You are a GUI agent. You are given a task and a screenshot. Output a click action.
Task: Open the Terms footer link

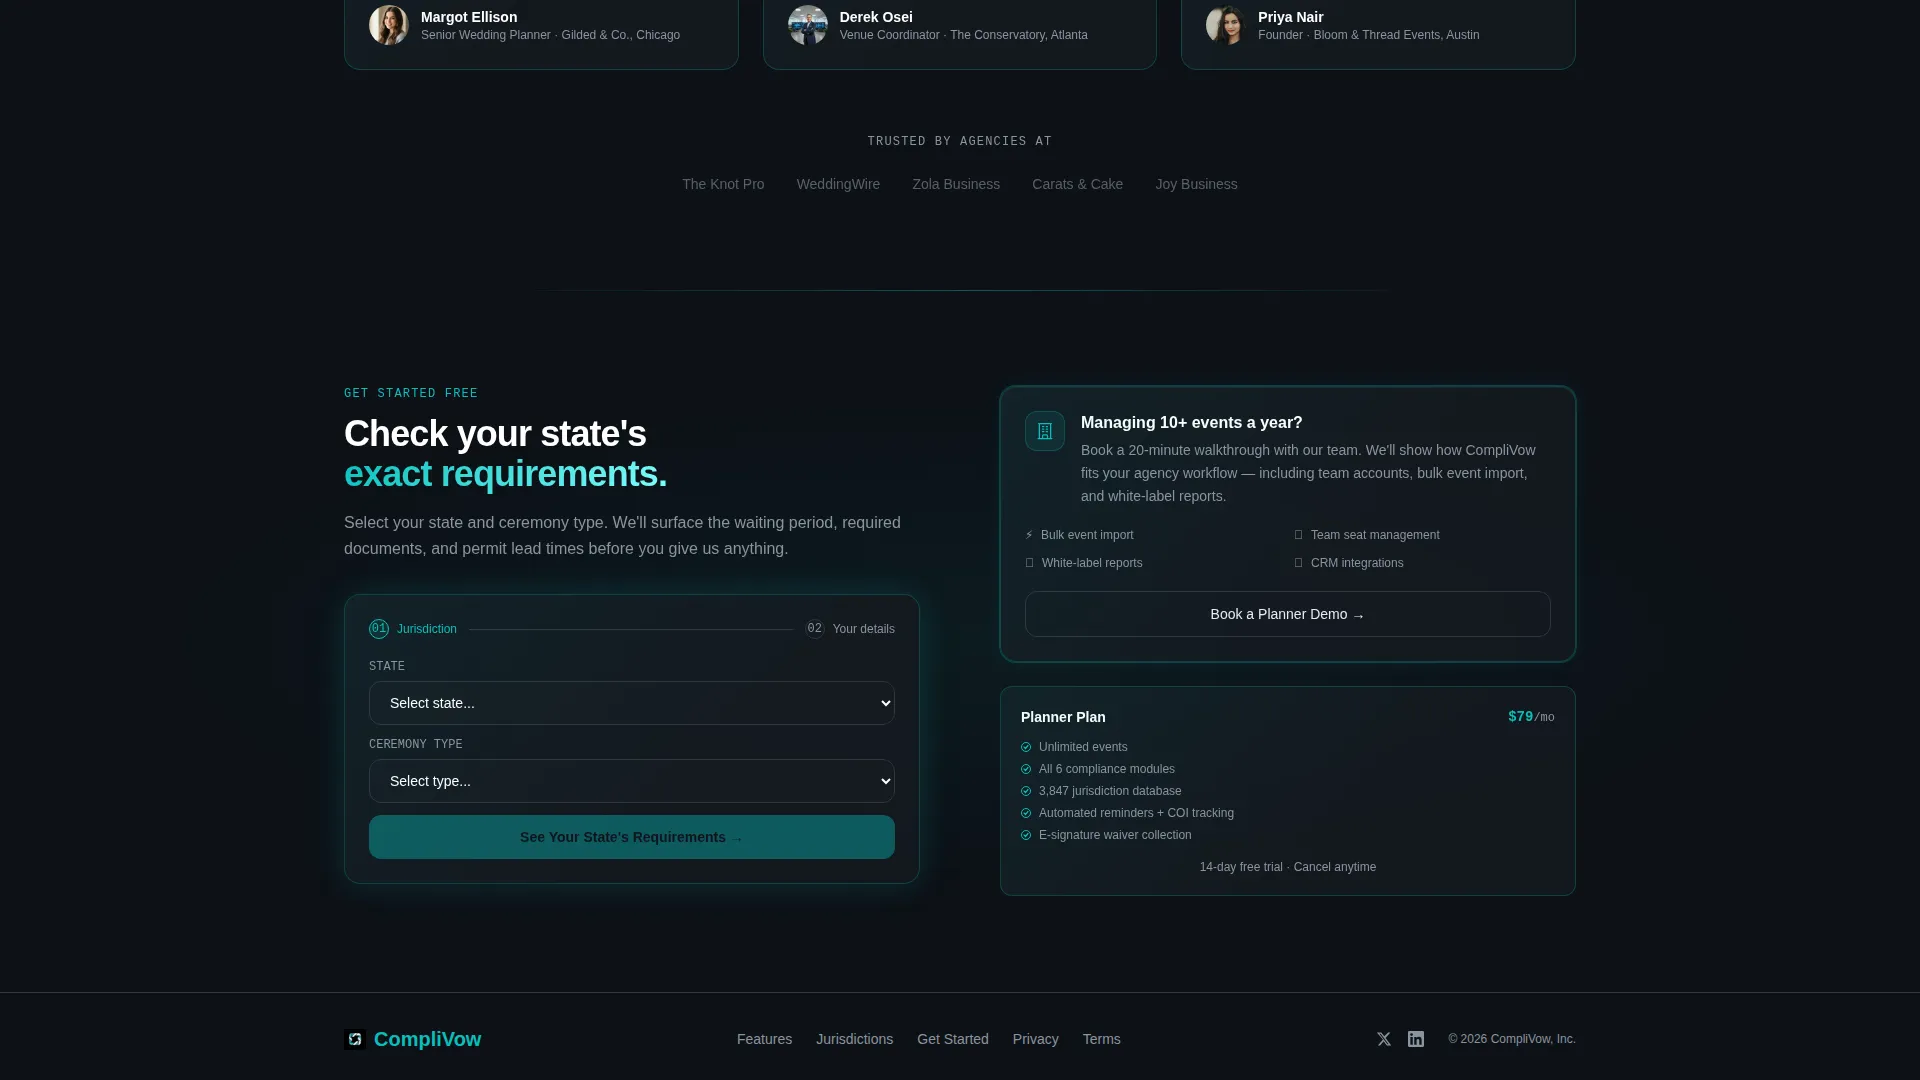click(x=1101, y=1039)
